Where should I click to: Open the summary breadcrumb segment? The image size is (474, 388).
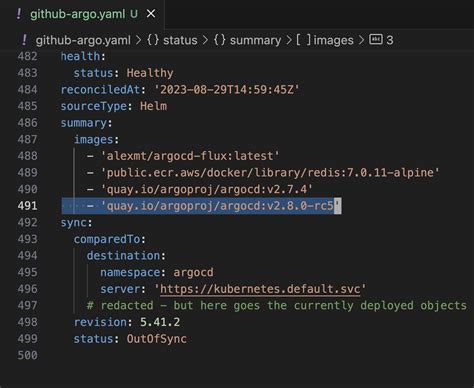point(255,40)
